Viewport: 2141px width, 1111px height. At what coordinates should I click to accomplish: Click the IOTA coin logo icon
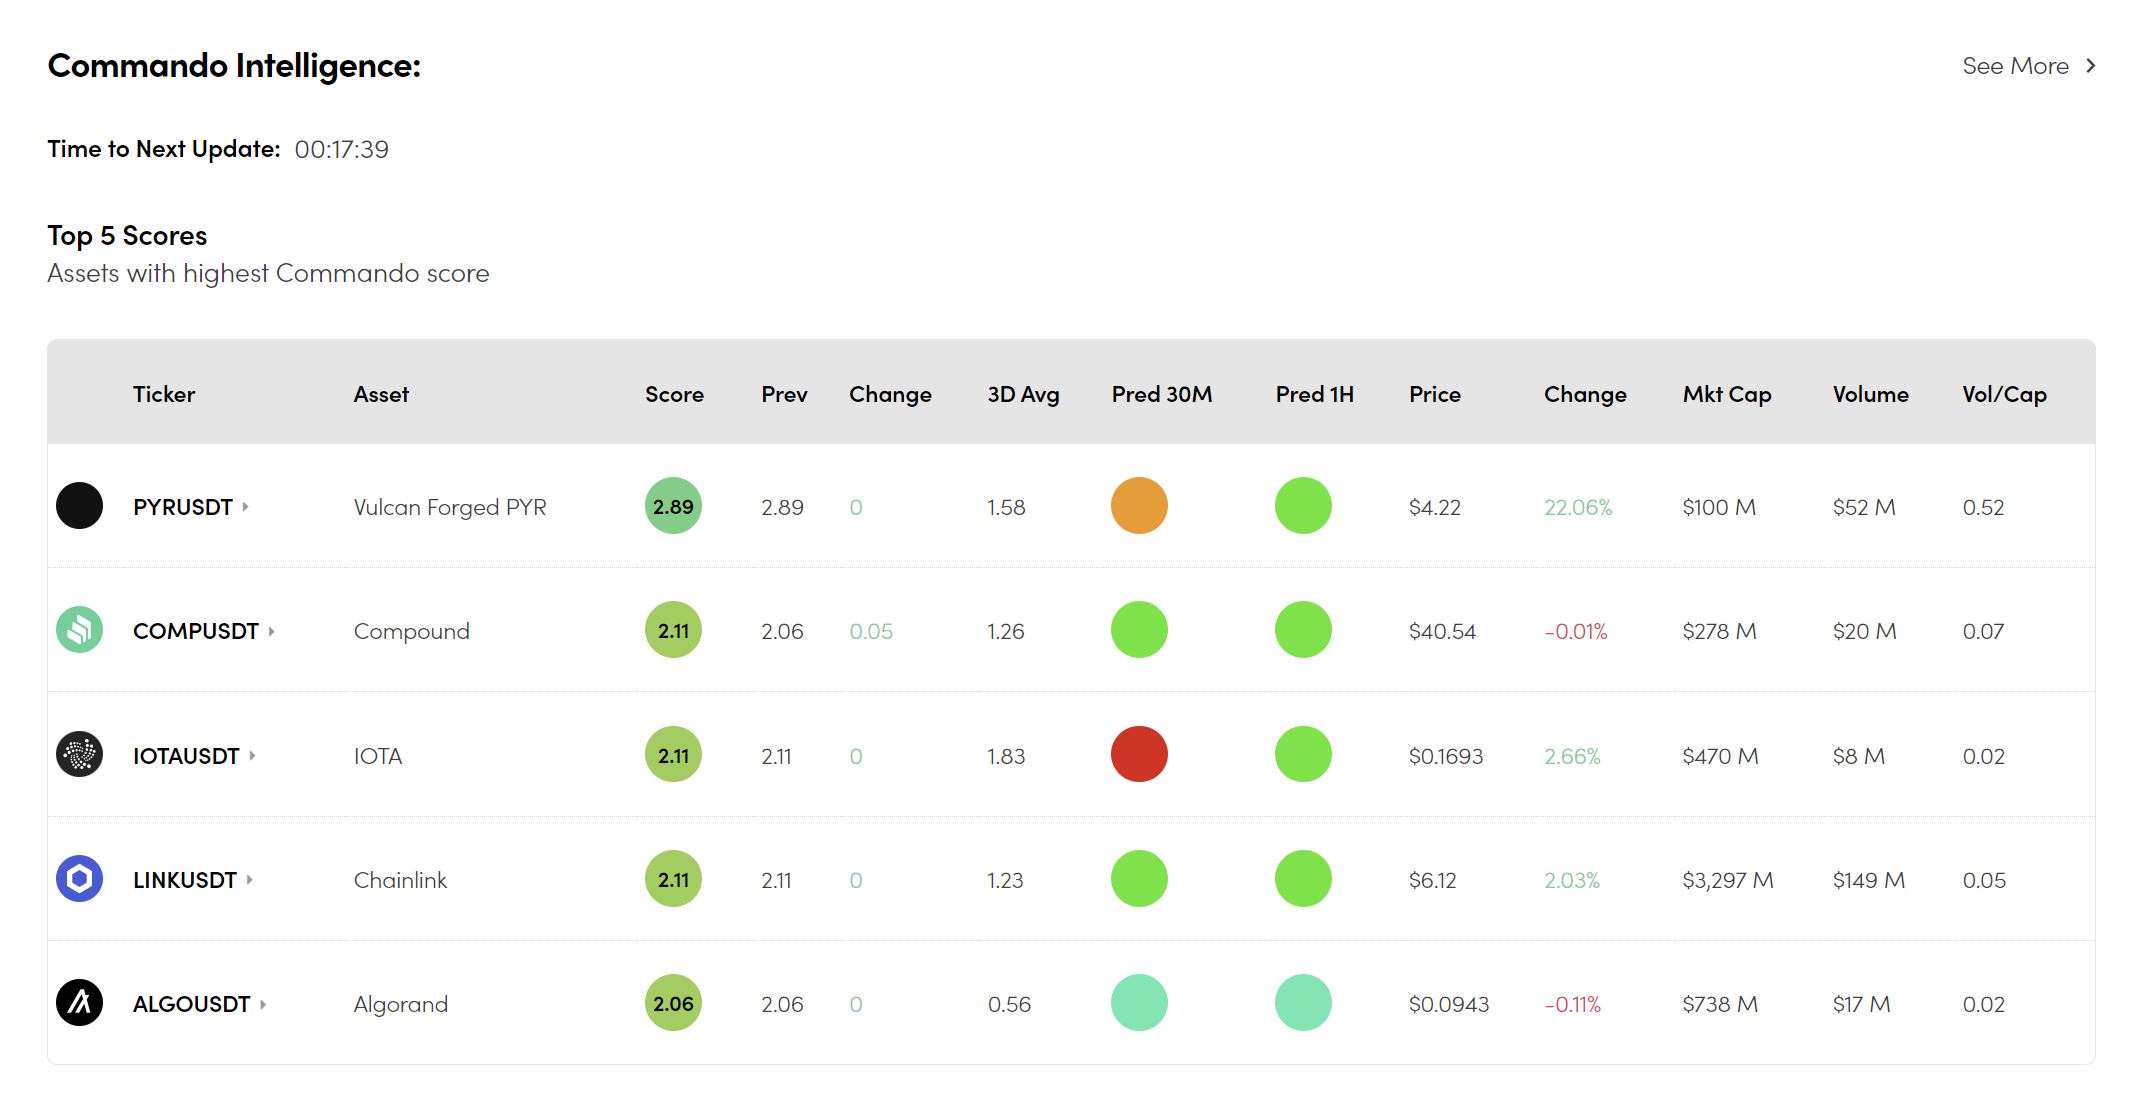tap(79, 755)
